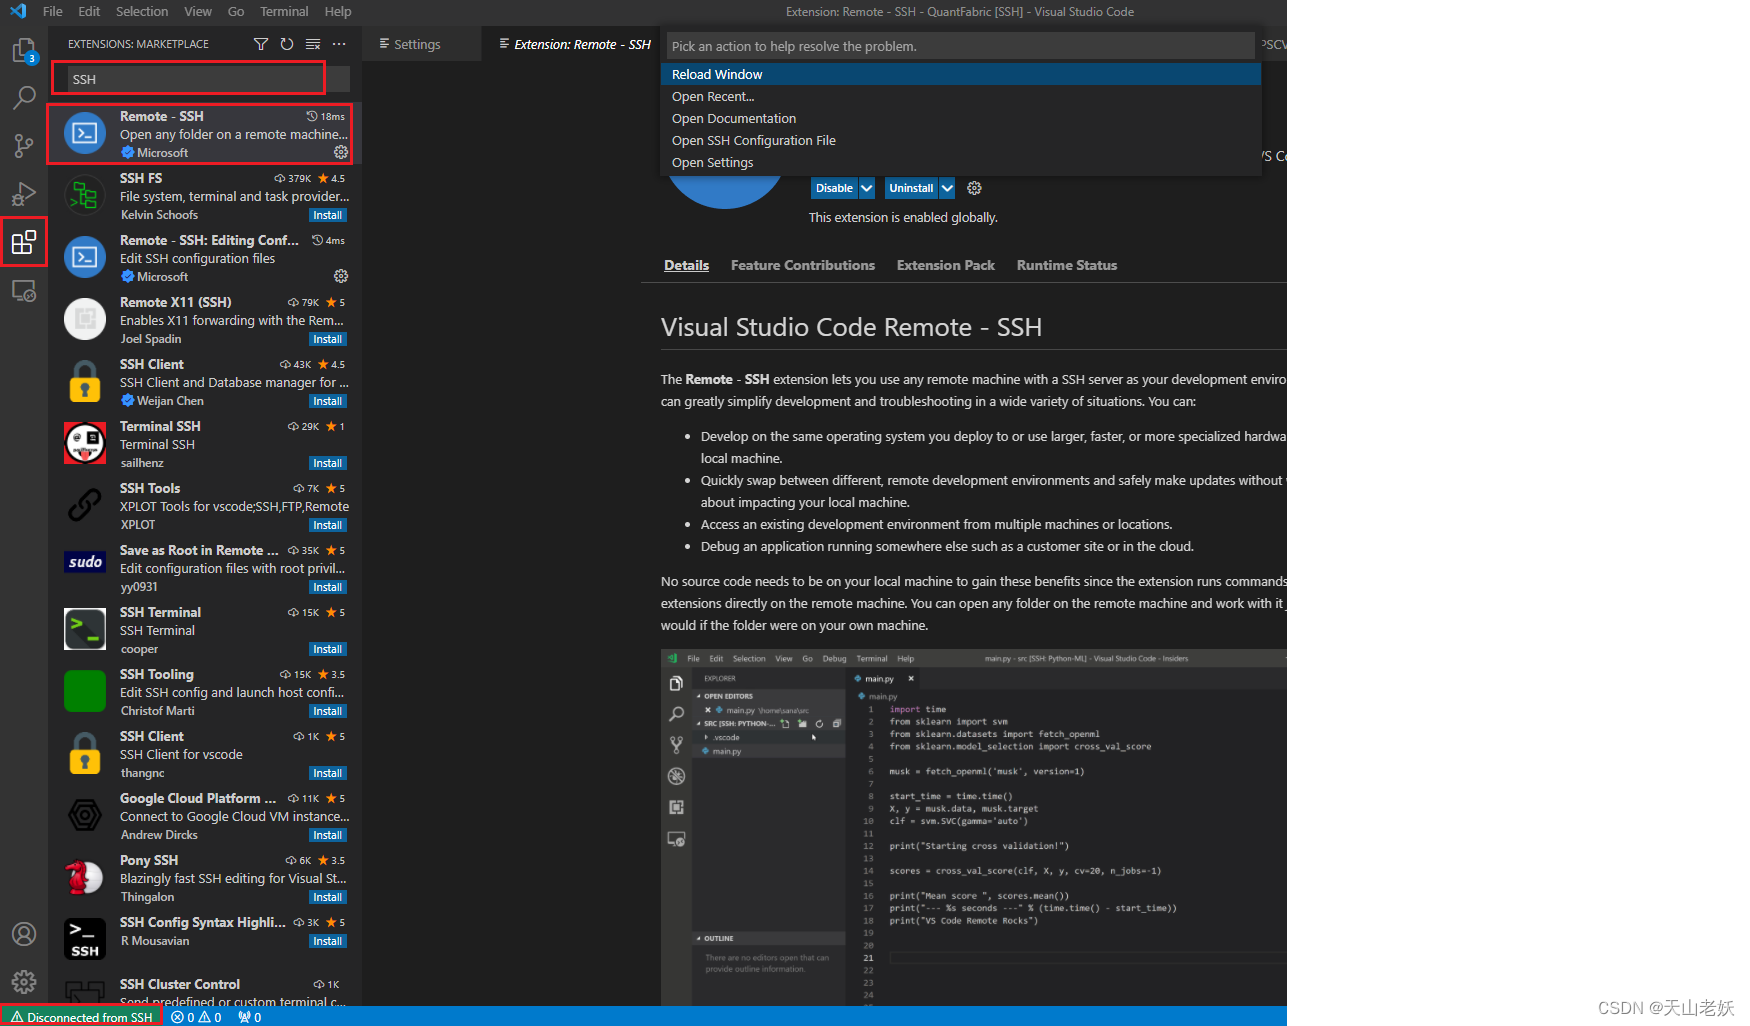Open manage gear for Remote - SSH extension
Image resolution: width=1750 pixels, height=1026 pixels.
tap(341, 152)
